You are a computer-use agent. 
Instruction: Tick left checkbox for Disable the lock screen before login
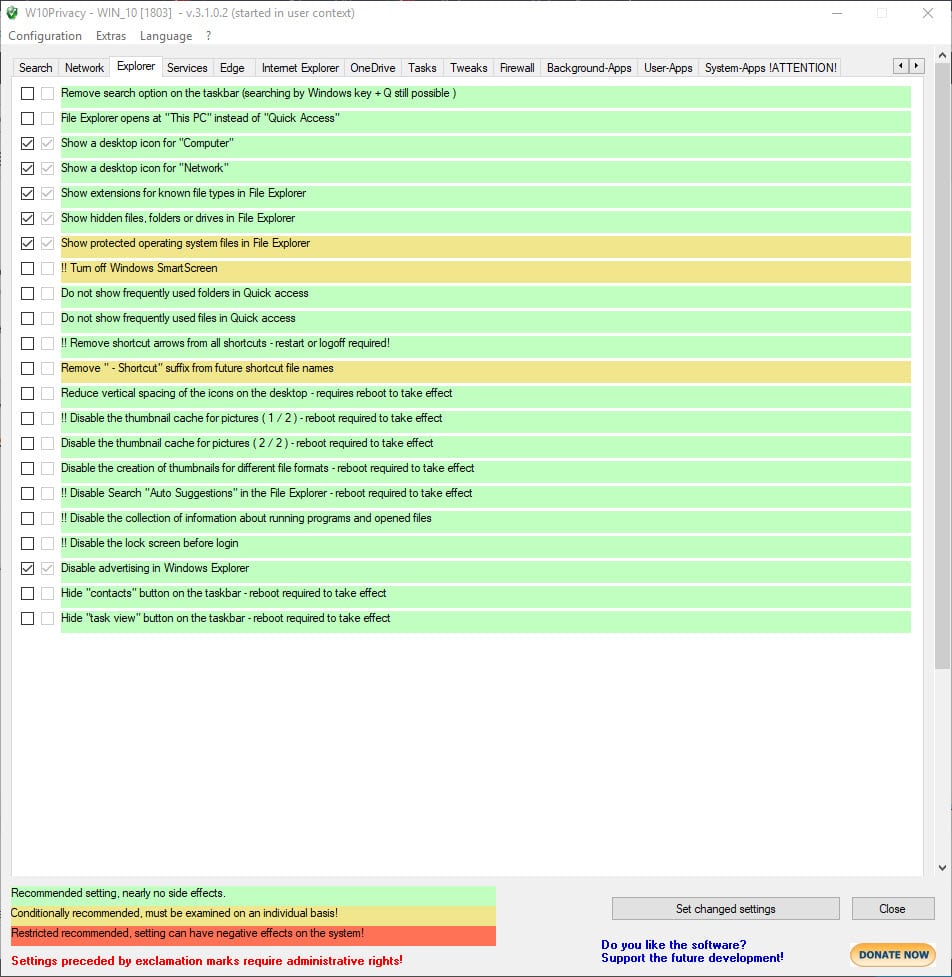pyautogui.click(x=27, y=543)
